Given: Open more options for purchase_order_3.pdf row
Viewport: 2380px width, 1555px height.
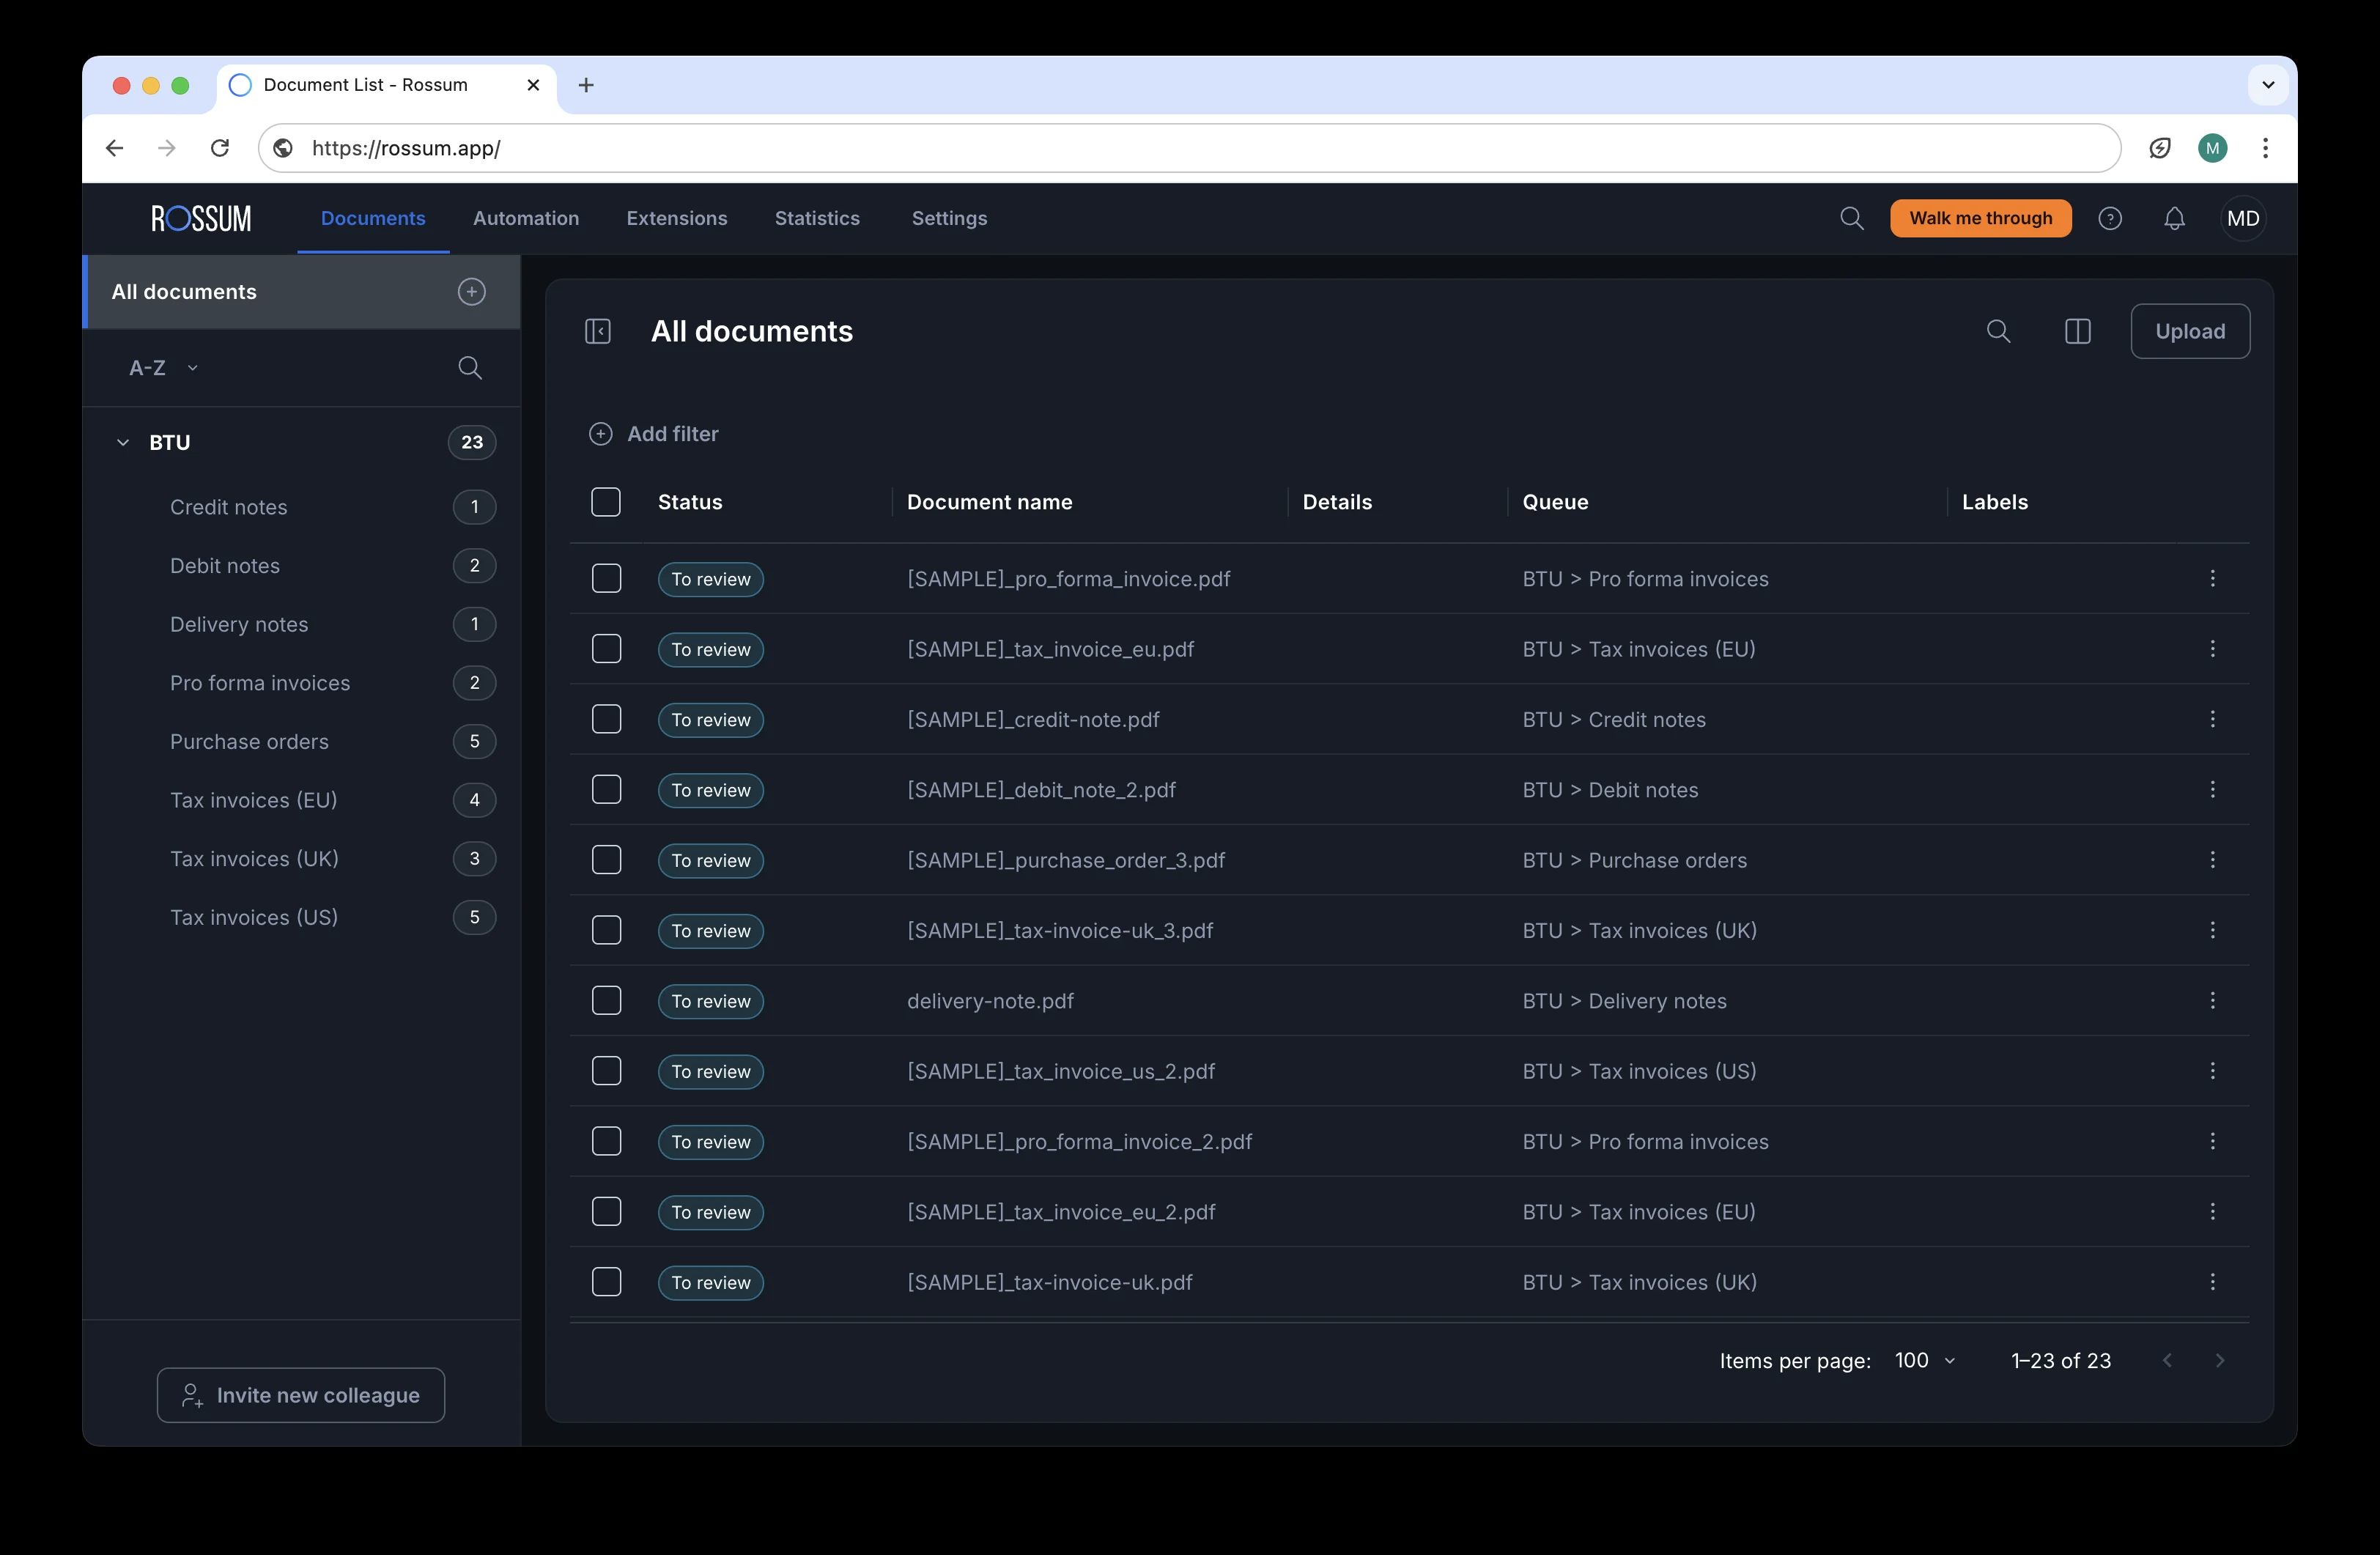Looking at the screenshot, I should coord(2212,860).
